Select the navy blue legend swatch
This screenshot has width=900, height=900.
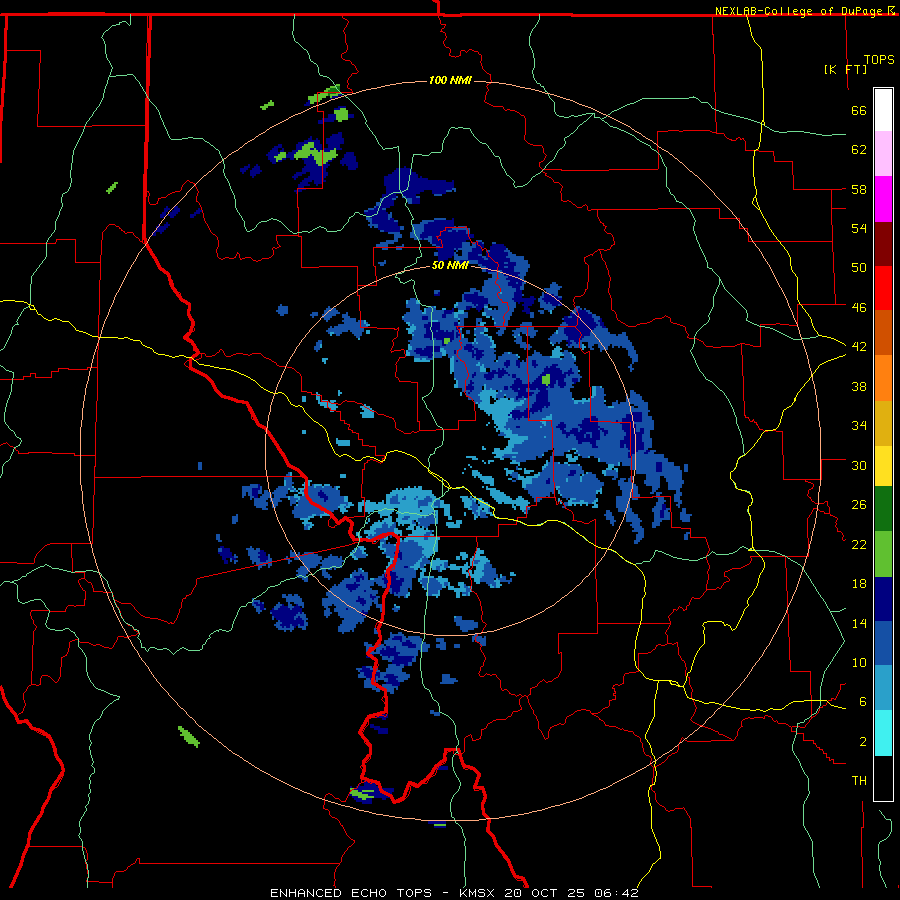click(x=883, y=599)
